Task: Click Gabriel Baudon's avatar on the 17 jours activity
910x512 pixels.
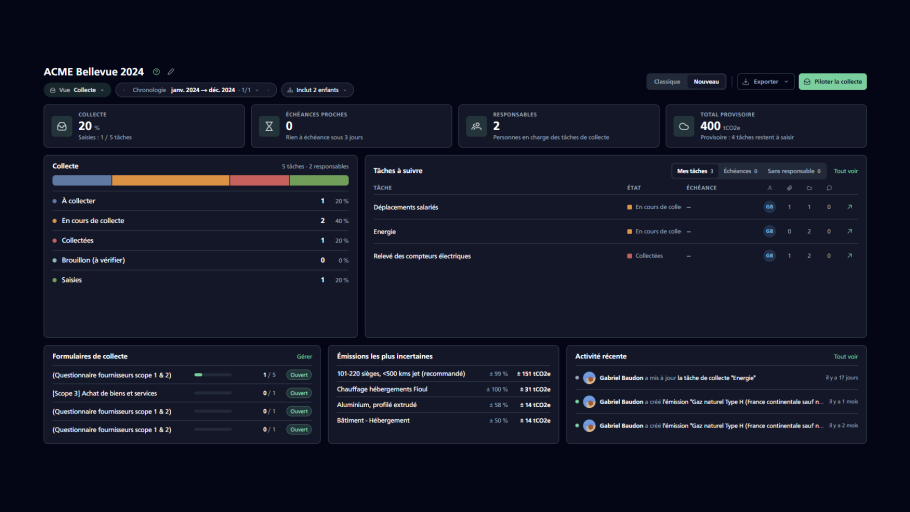Action: click(589, 378)
